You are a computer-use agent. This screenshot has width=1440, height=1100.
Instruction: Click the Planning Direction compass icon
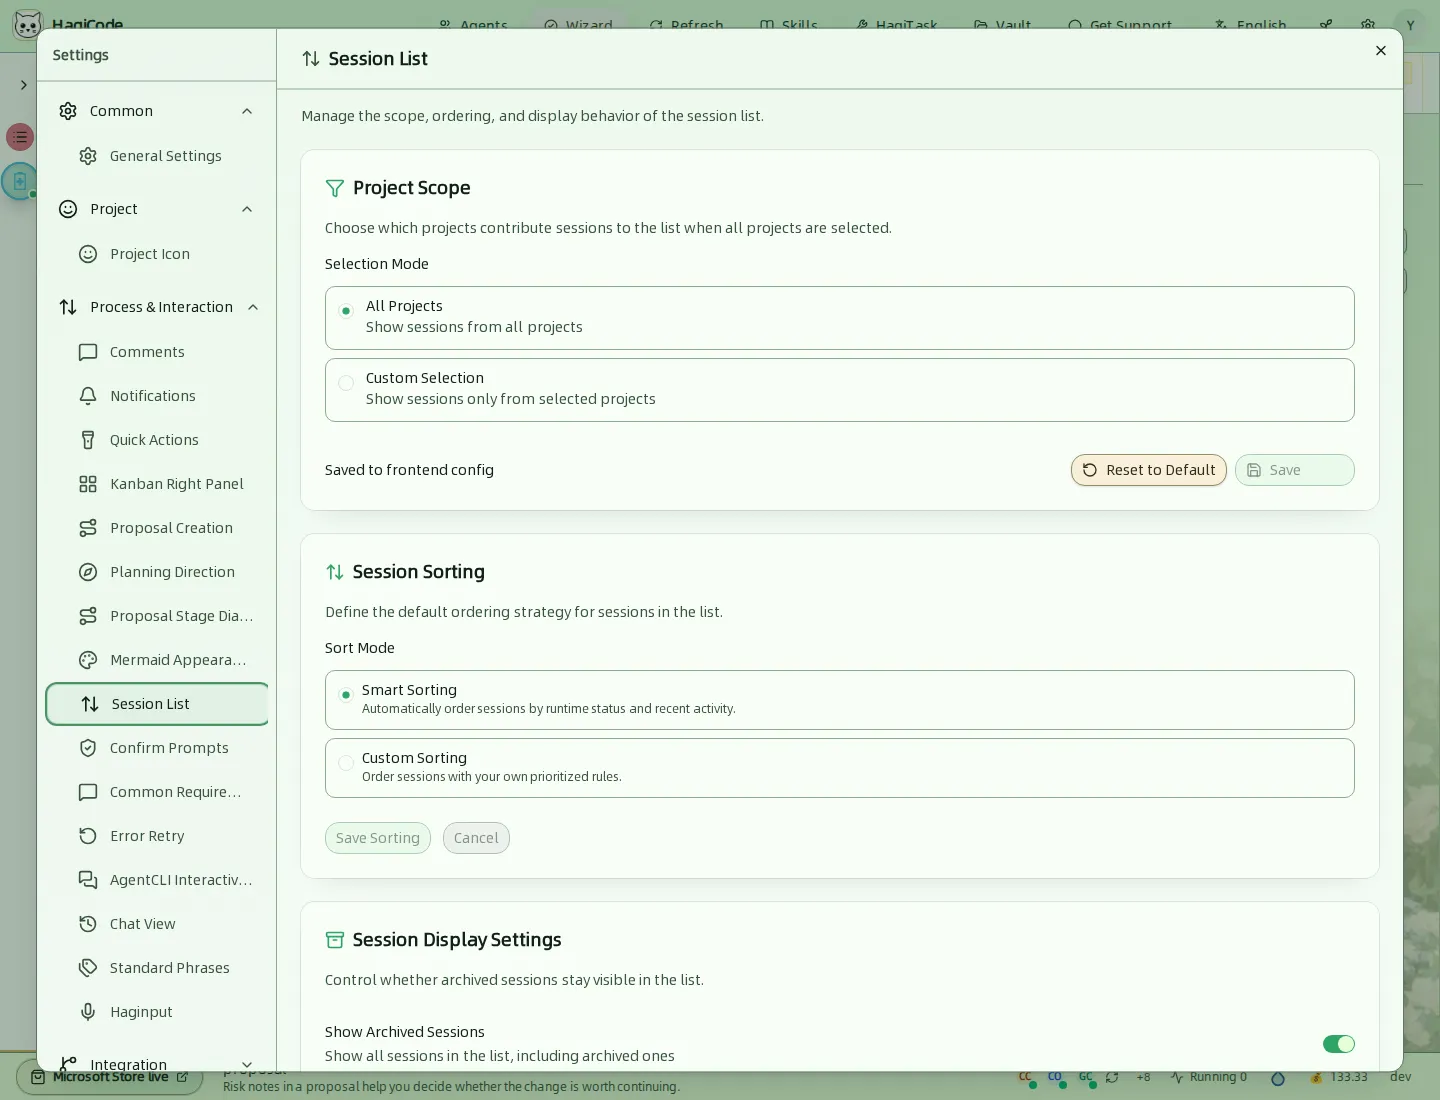(x=88, y=572)
